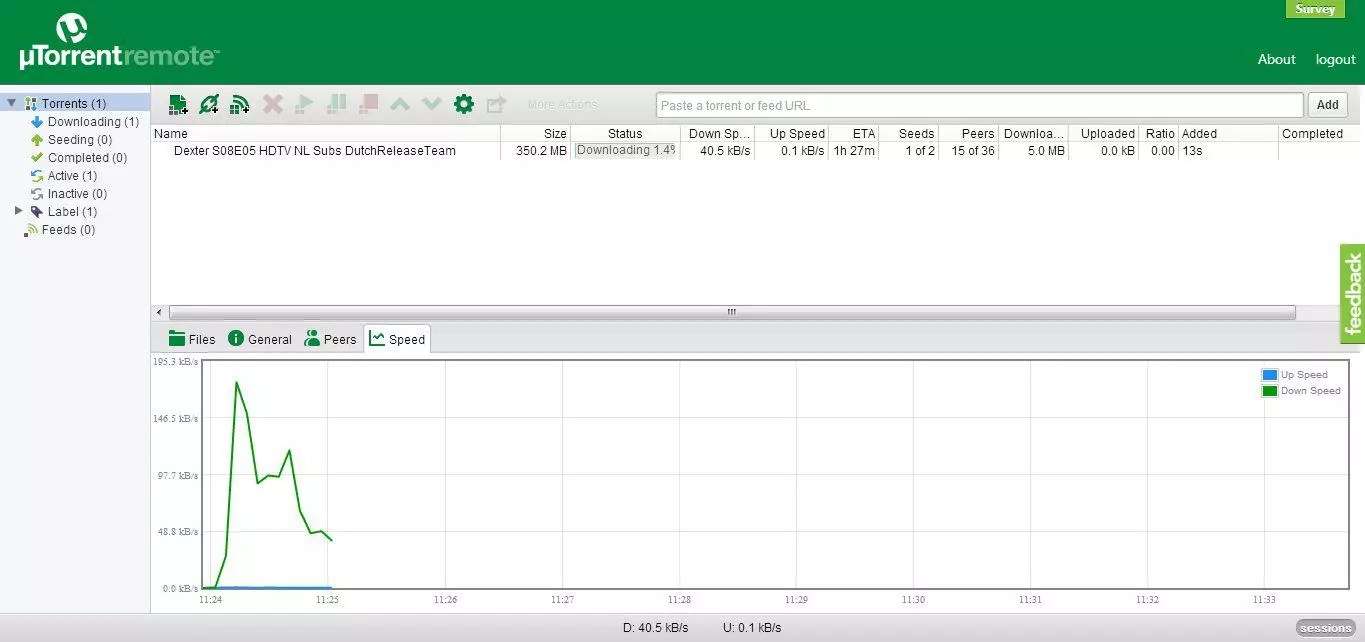Click the sessions button

[1326, 628]
